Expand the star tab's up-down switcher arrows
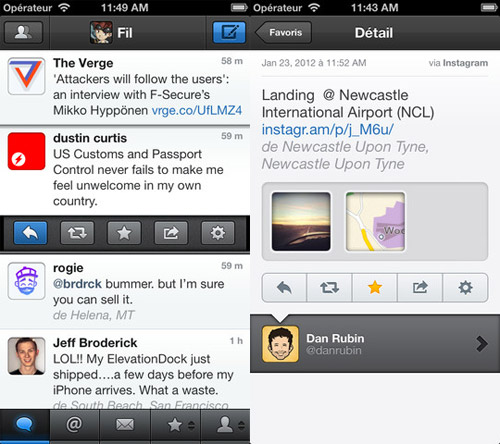 click(x=191, y=425)
